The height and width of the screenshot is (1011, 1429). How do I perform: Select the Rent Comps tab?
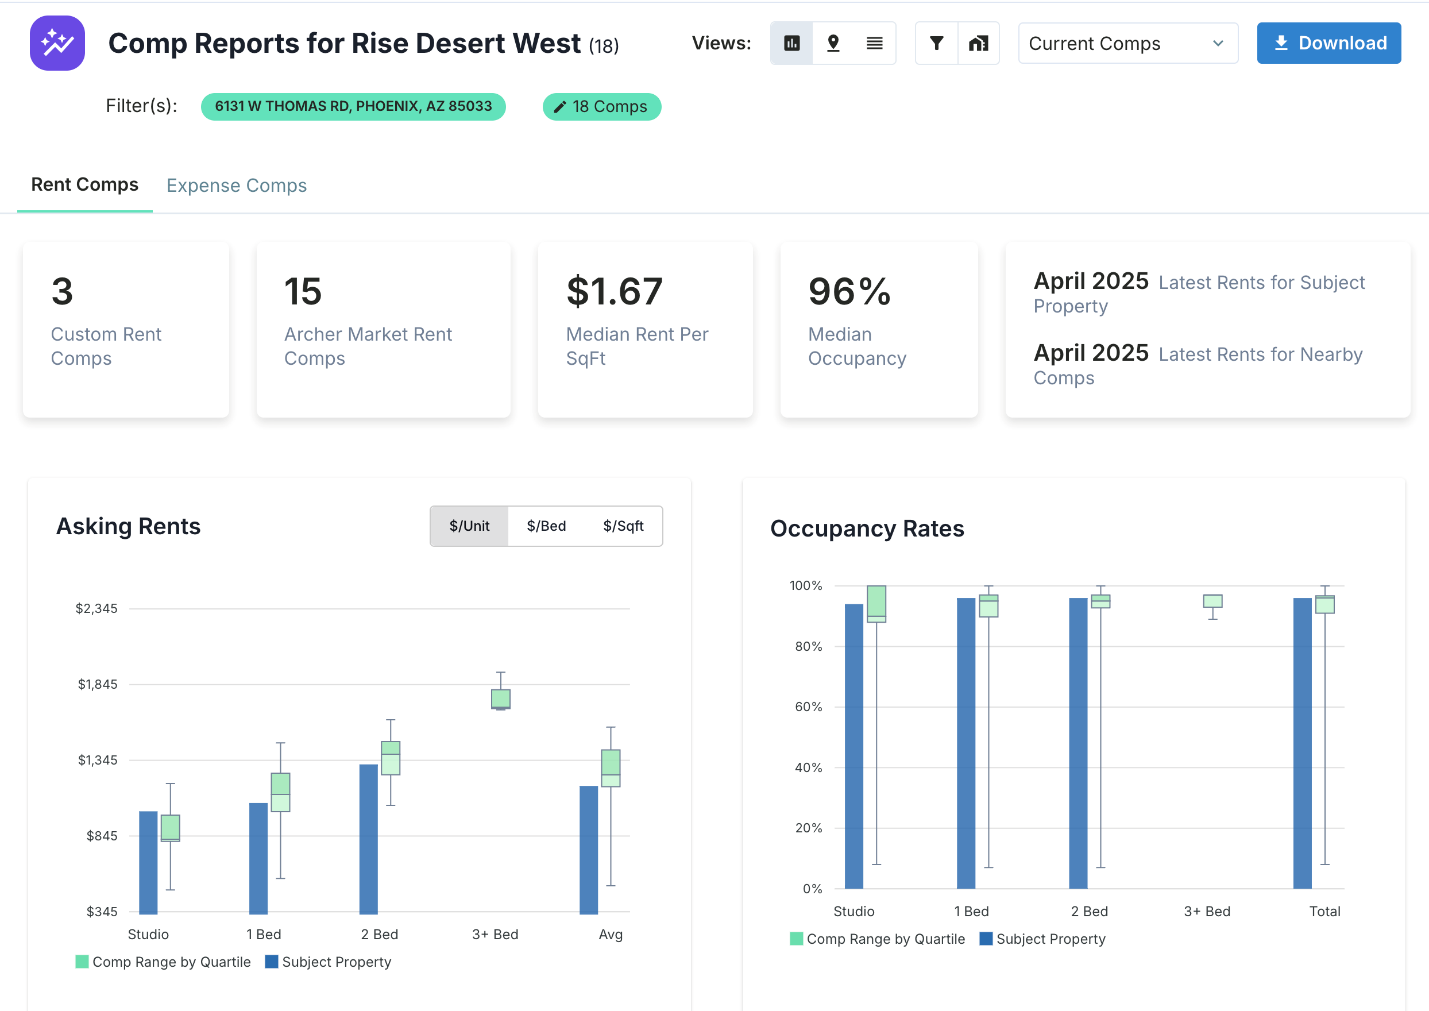coord(85,184)
